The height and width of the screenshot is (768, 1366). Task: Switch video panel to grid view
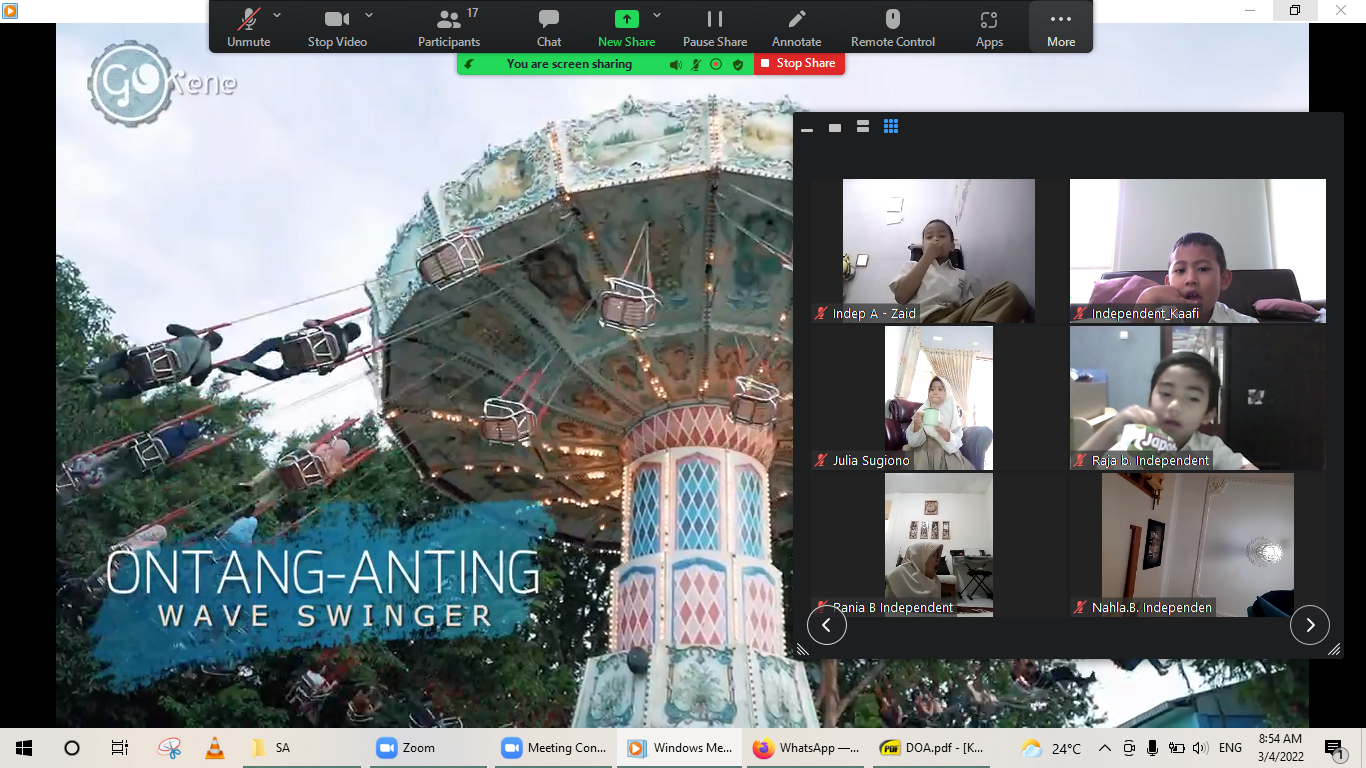click(891, 126)
